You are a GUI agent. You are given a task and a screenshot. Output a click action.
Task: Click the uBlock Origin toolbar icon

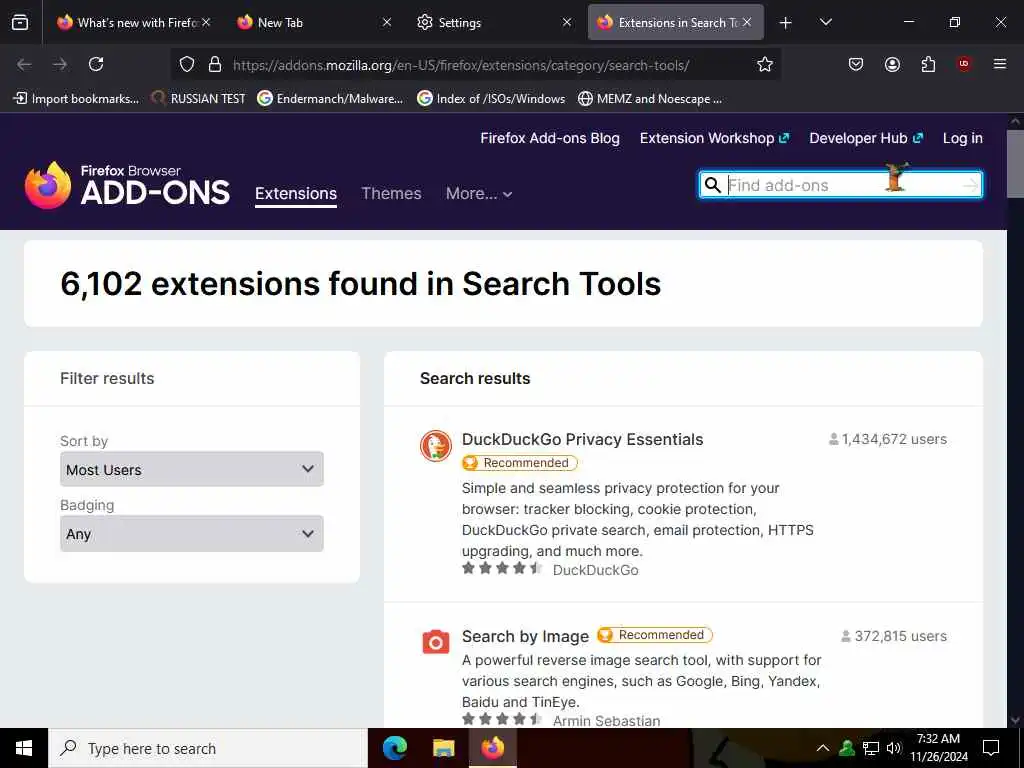click(x=964, y=64)
